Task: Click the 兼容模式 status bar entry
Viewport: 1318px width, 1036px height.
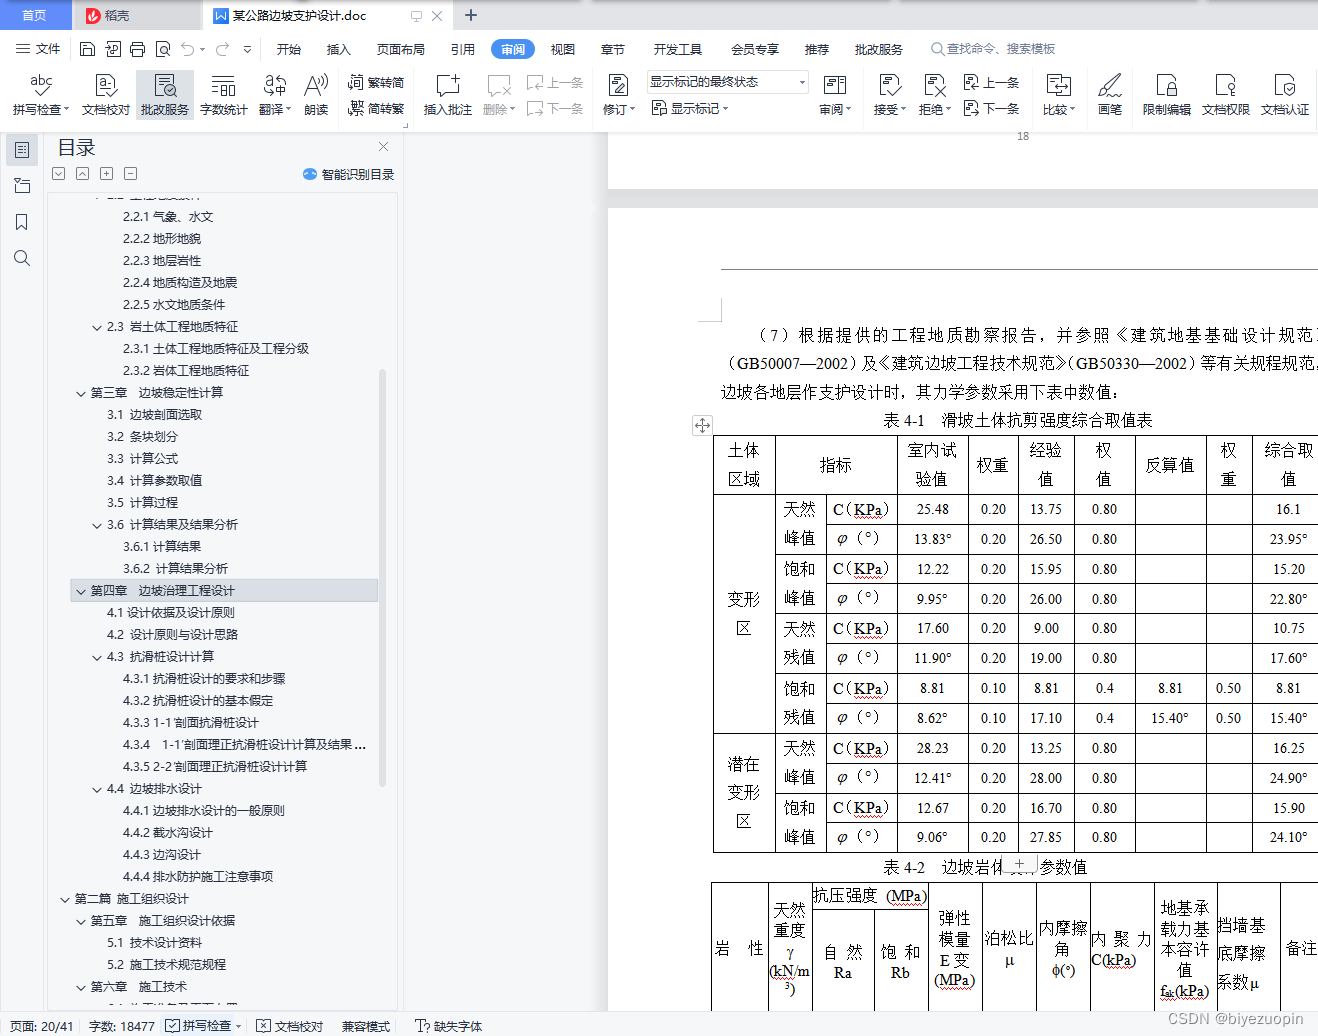Action: 366,1026
